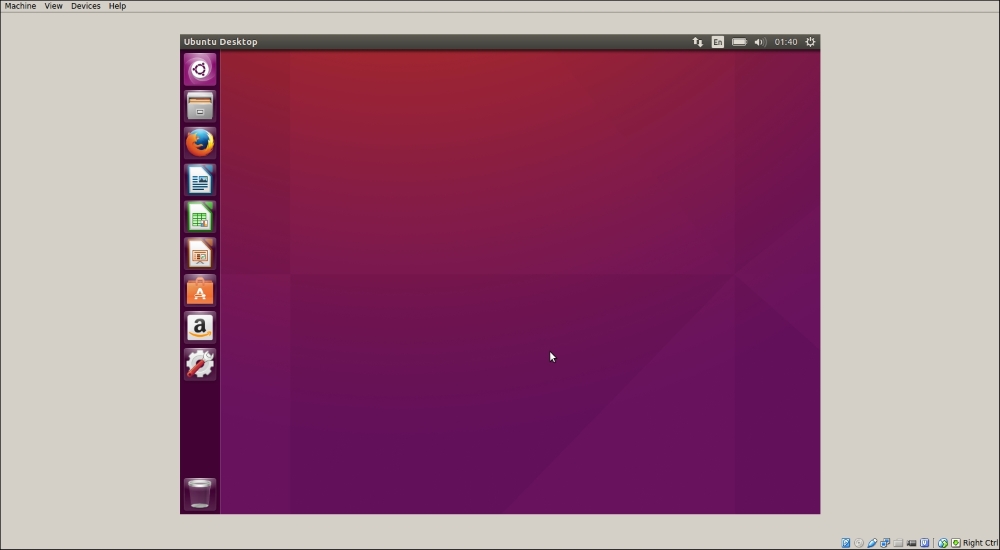
Task: Click the network adapters status icon
Action: pos(885,543)
